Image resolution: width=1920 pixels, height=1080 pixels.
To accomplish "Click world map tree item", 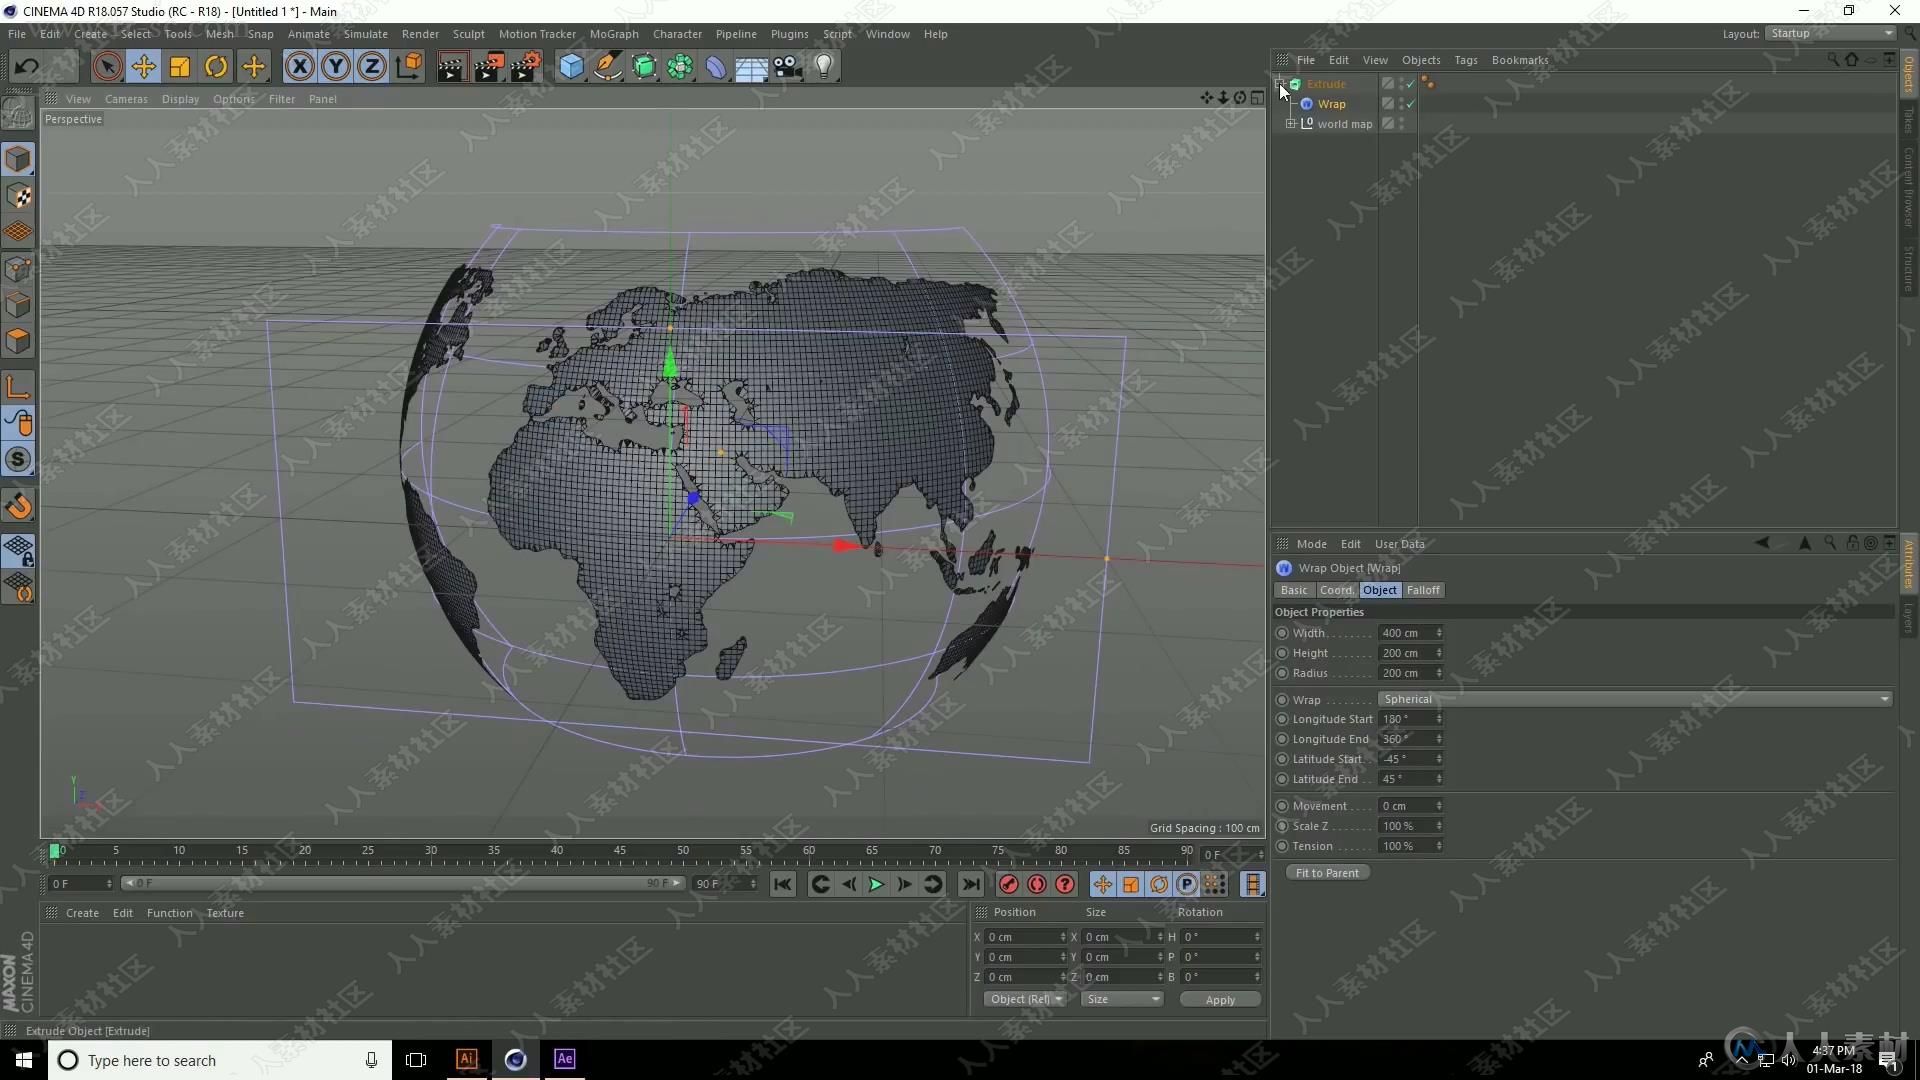I will 1344,123.
